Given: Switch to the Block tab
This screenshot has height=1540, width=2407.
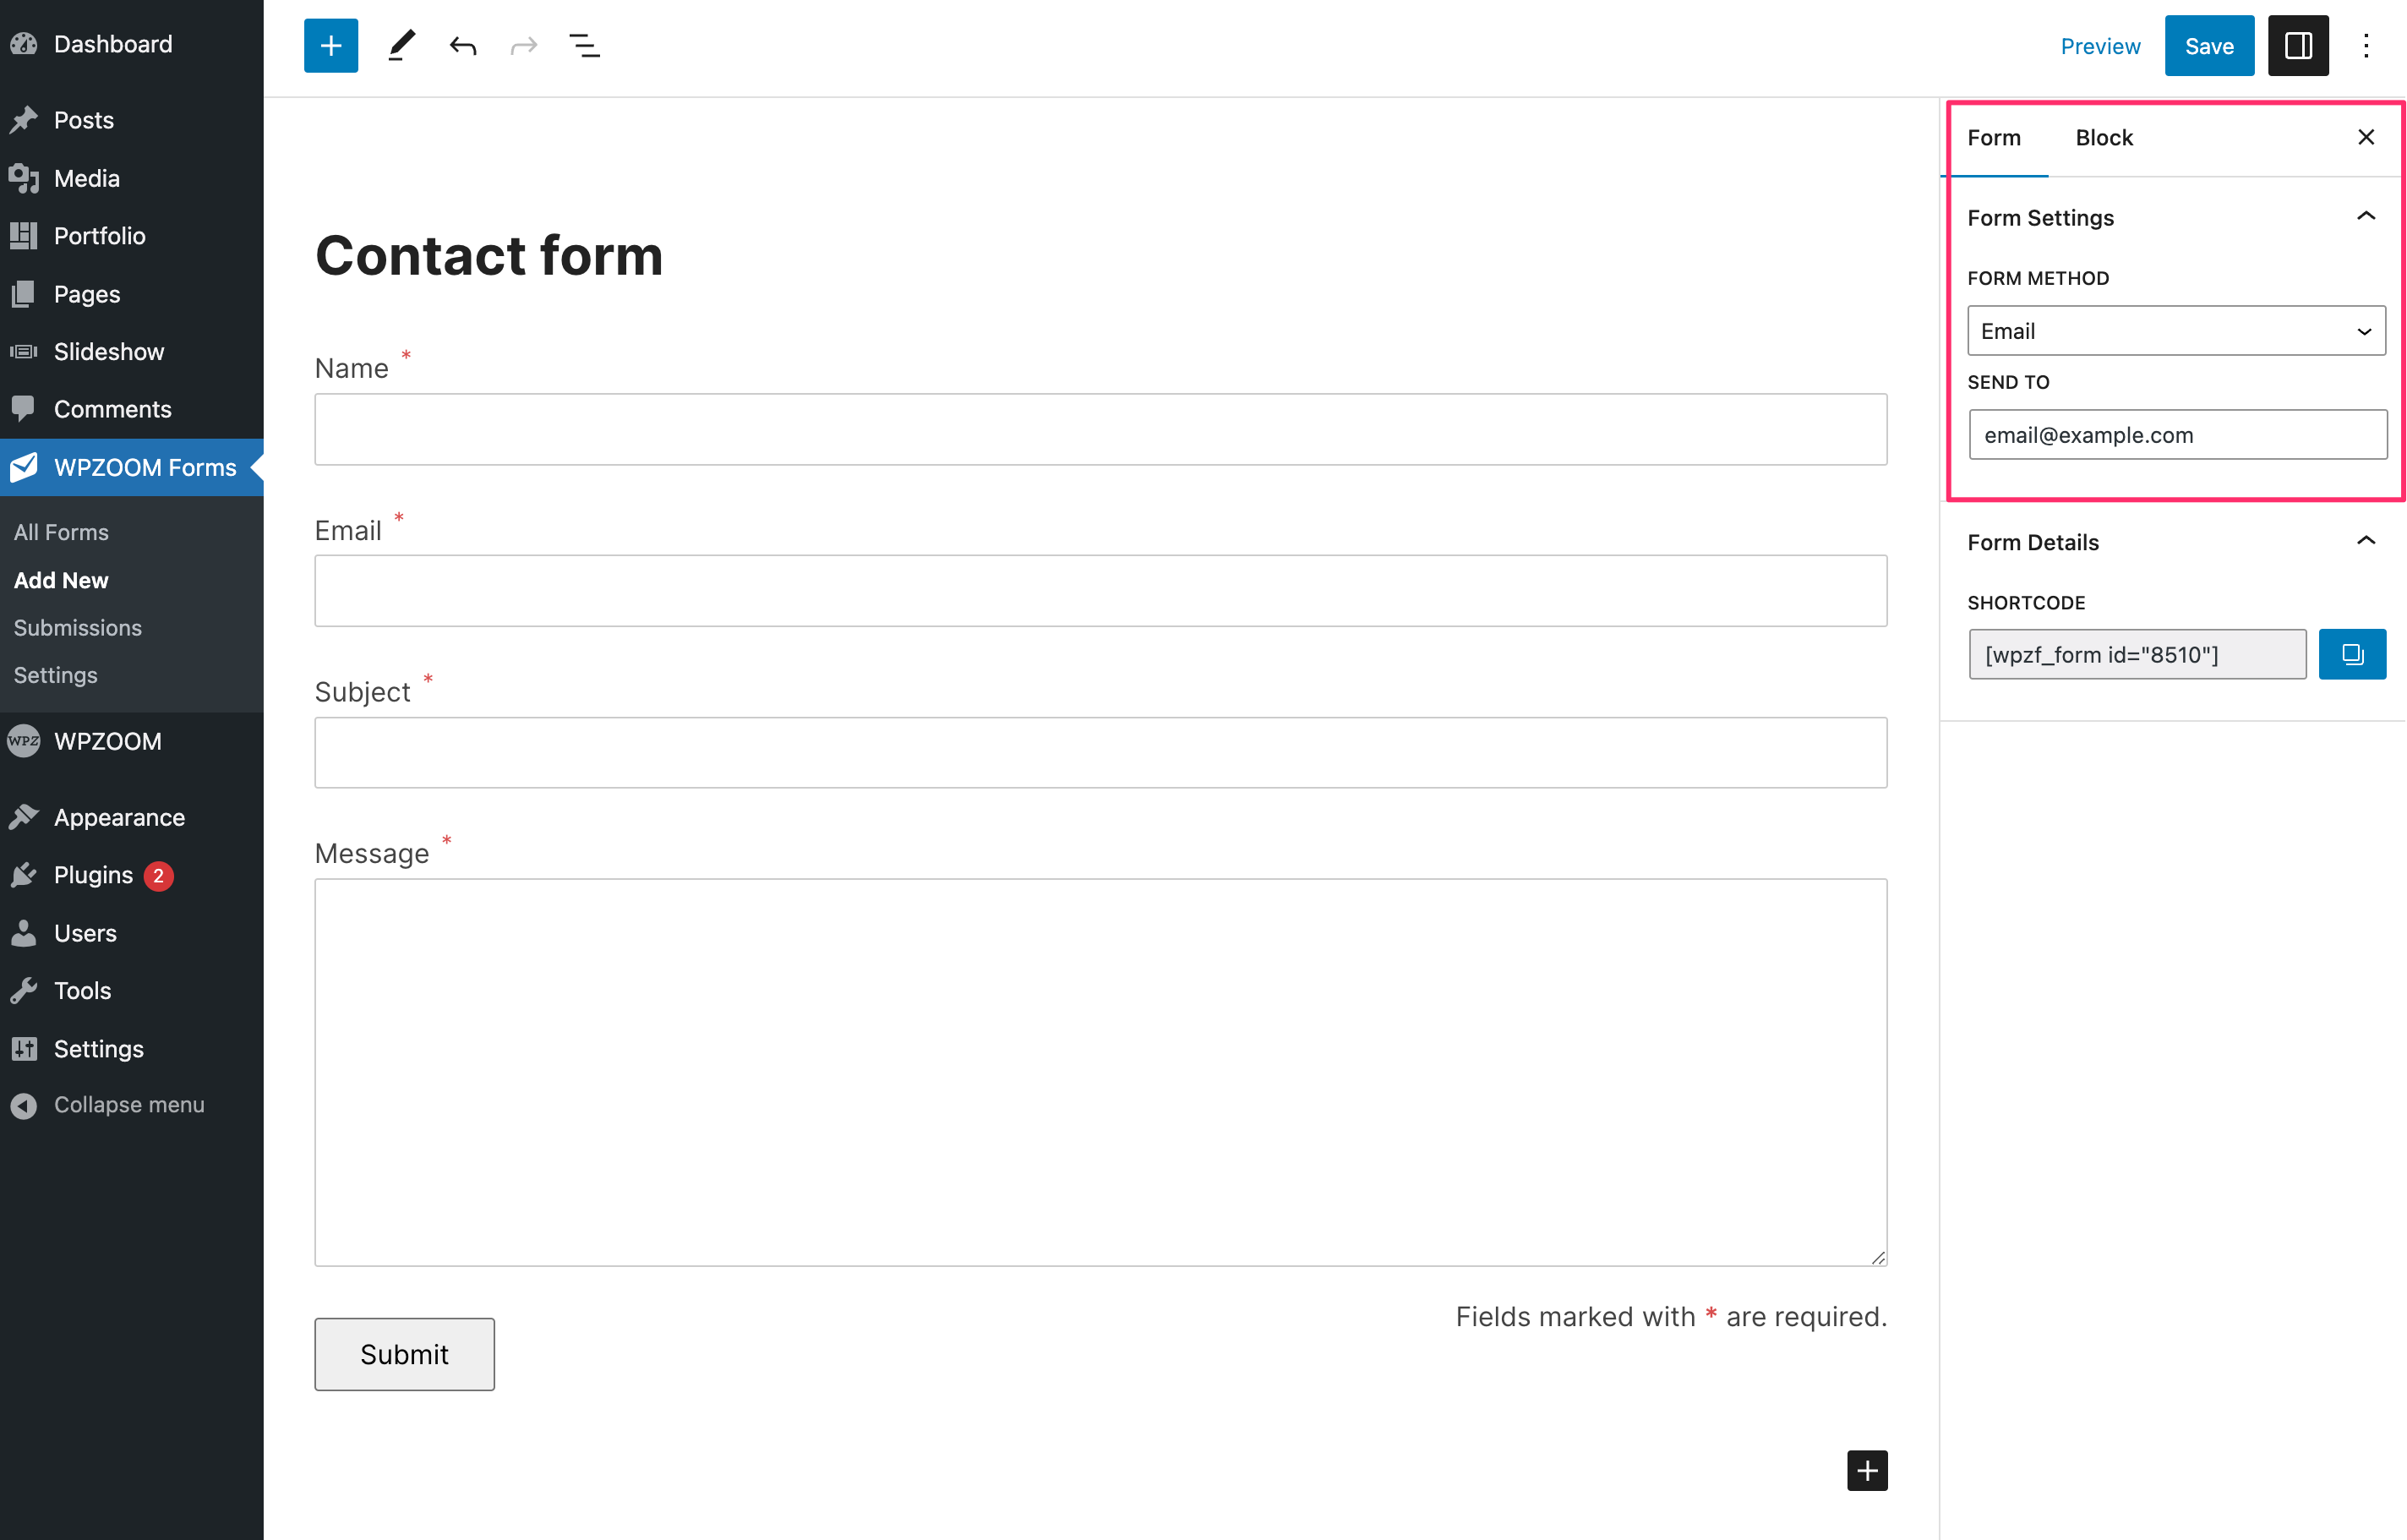Looking at the screenshot, I should (2104, 138).
